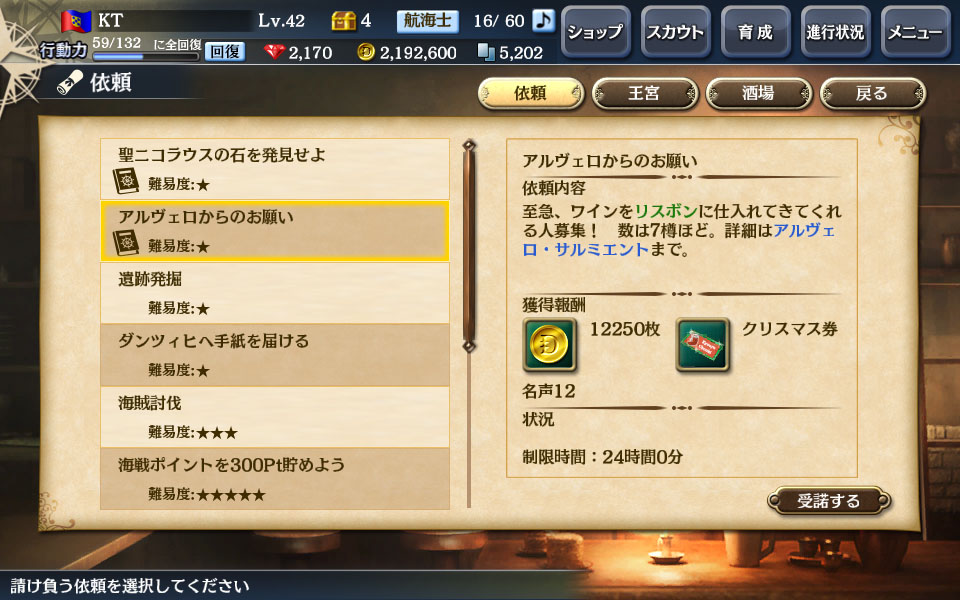Image resolution: width=960 pixels, height=600 pixels.
Task: Click the blue card stack icon
Action: 486,52
